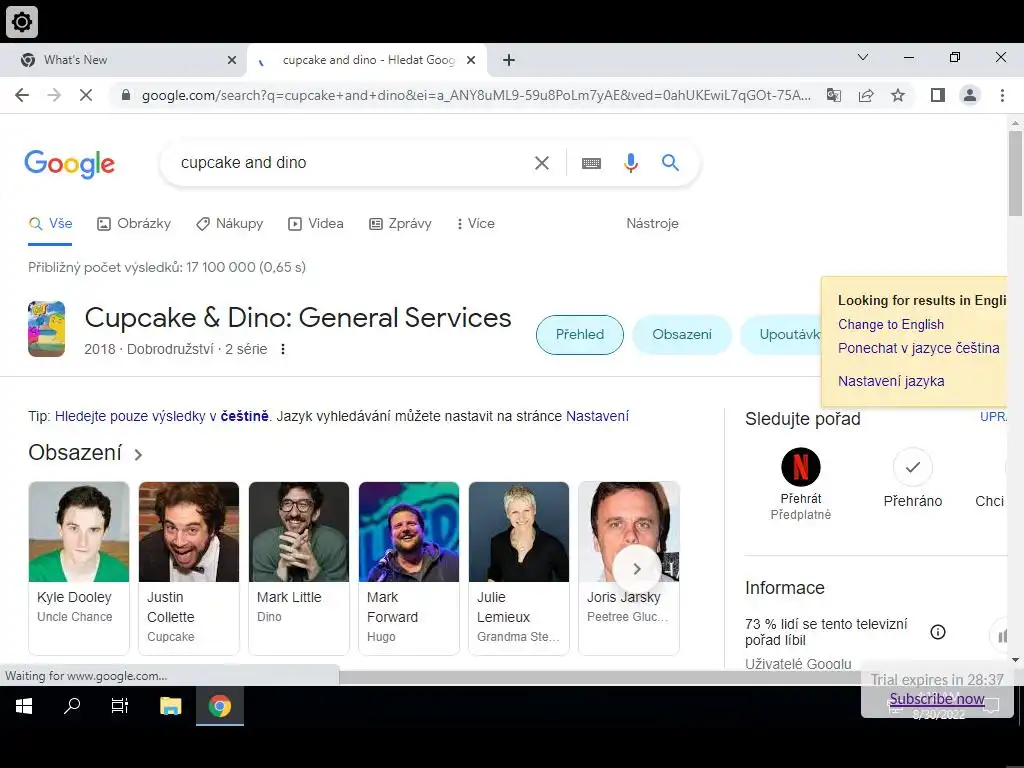Expand the Více menu
The width and height of the screenshot is (1024, 768).
coord(475,223)
